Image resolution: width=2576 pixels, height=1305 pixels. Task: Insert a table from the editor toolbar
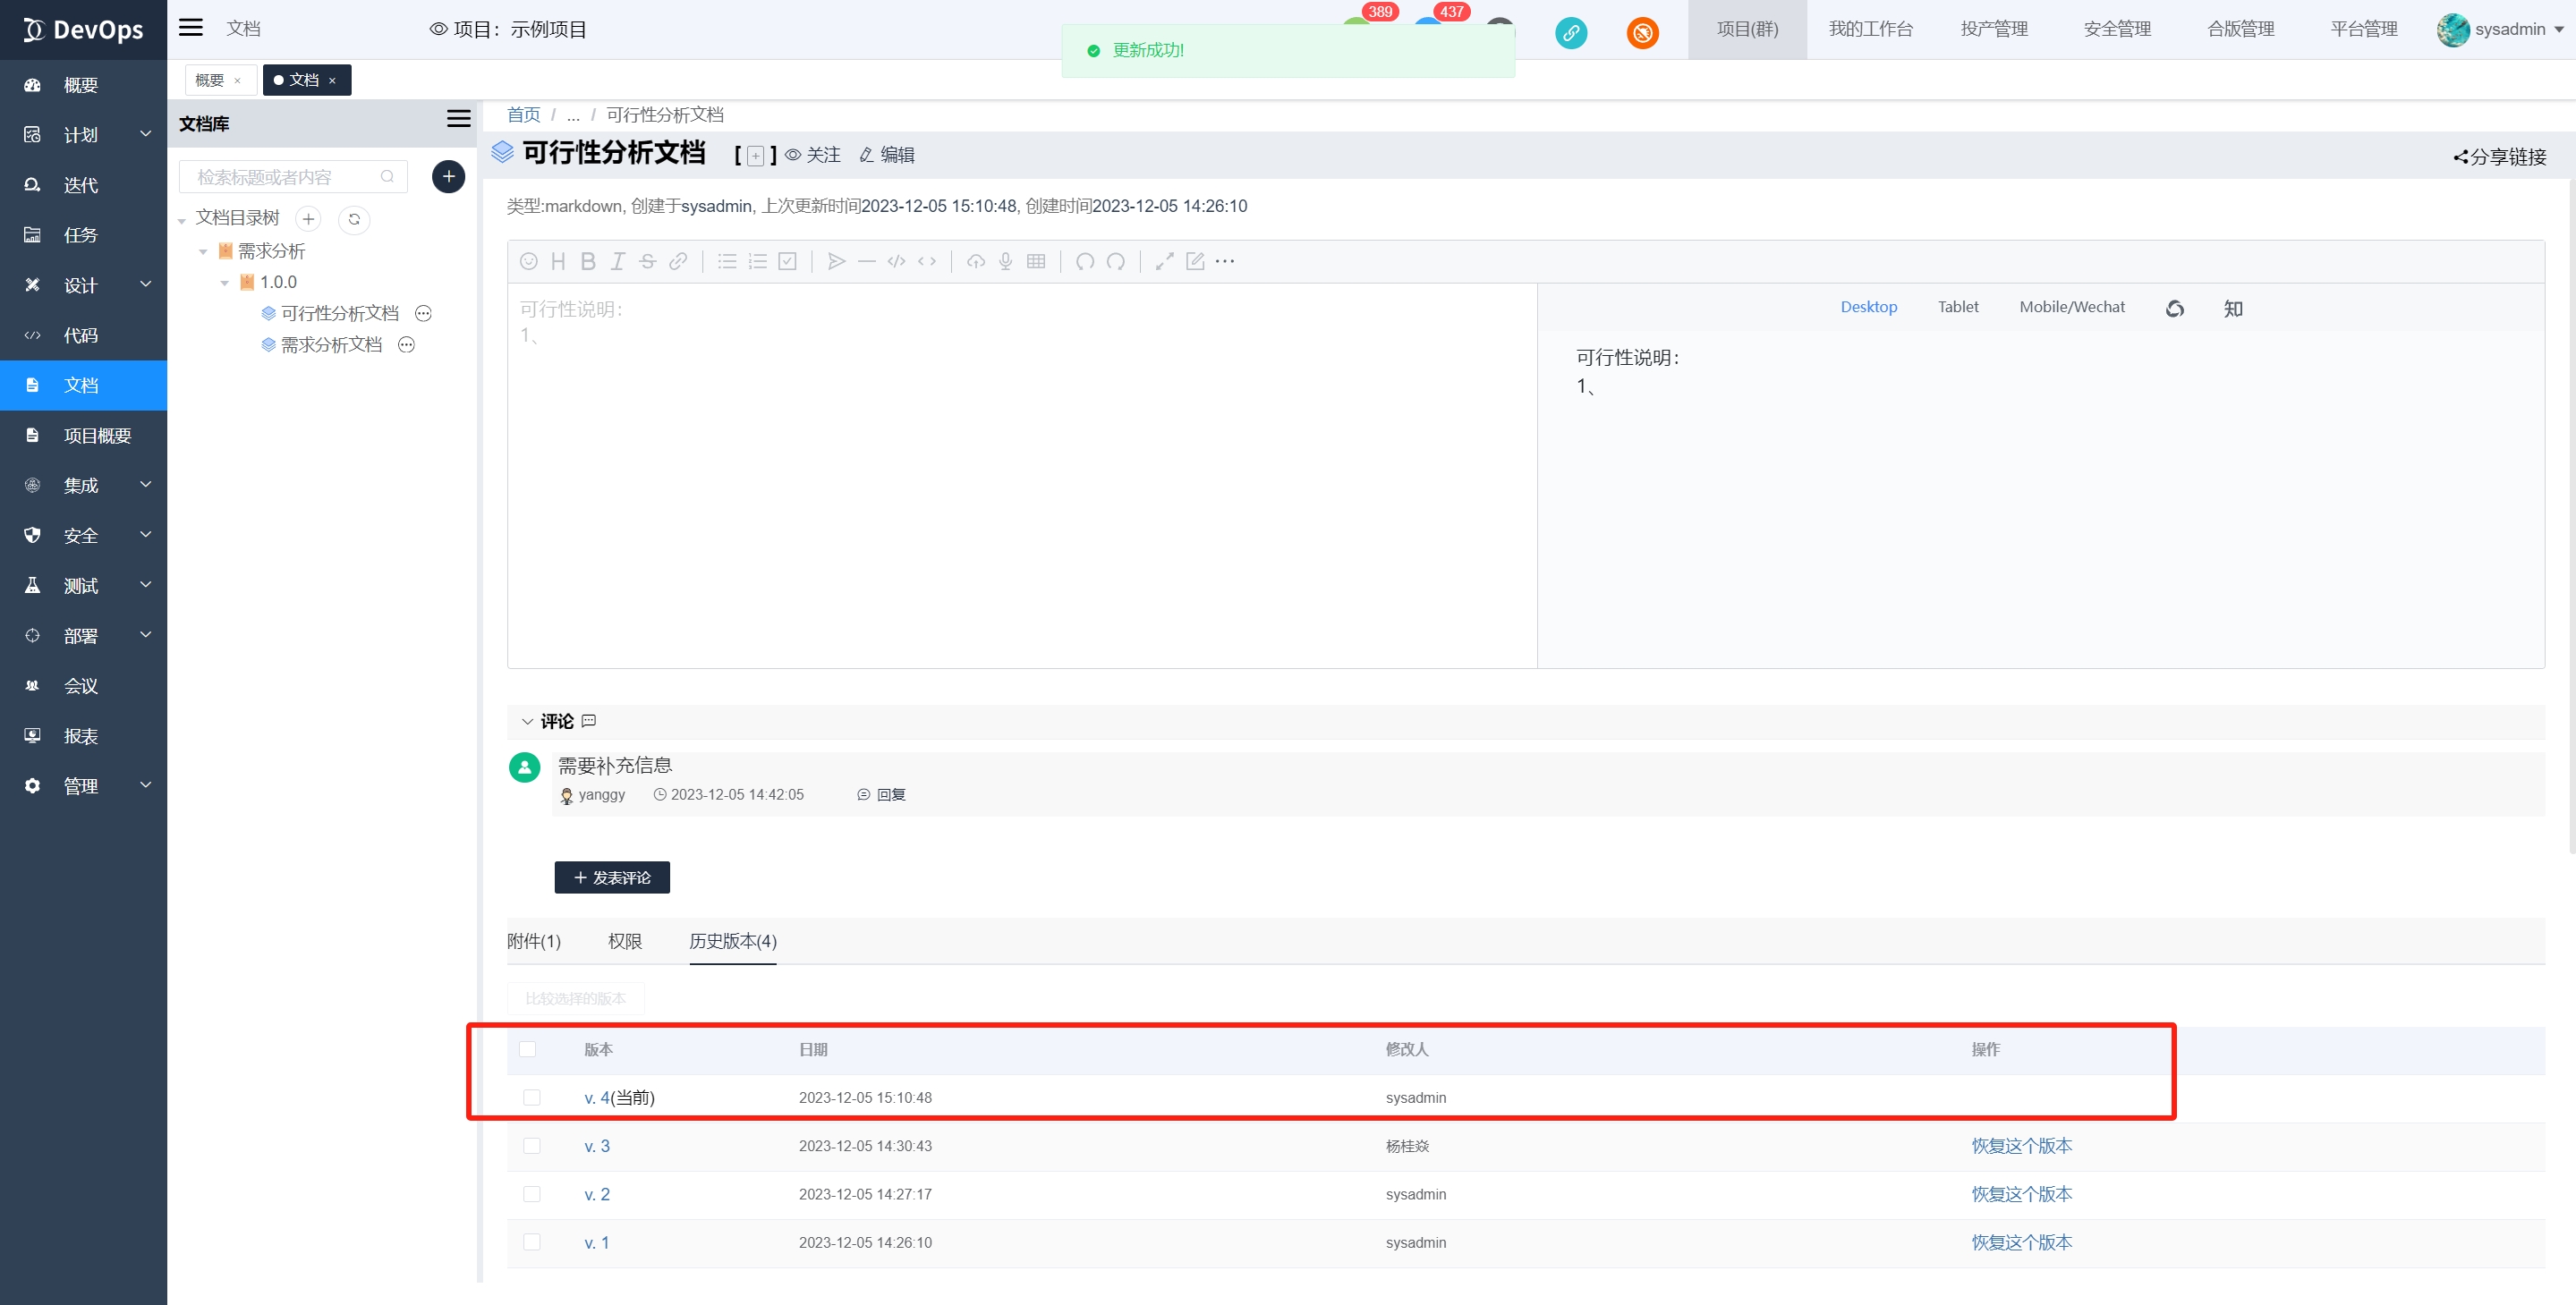[x=1036, y=261]
